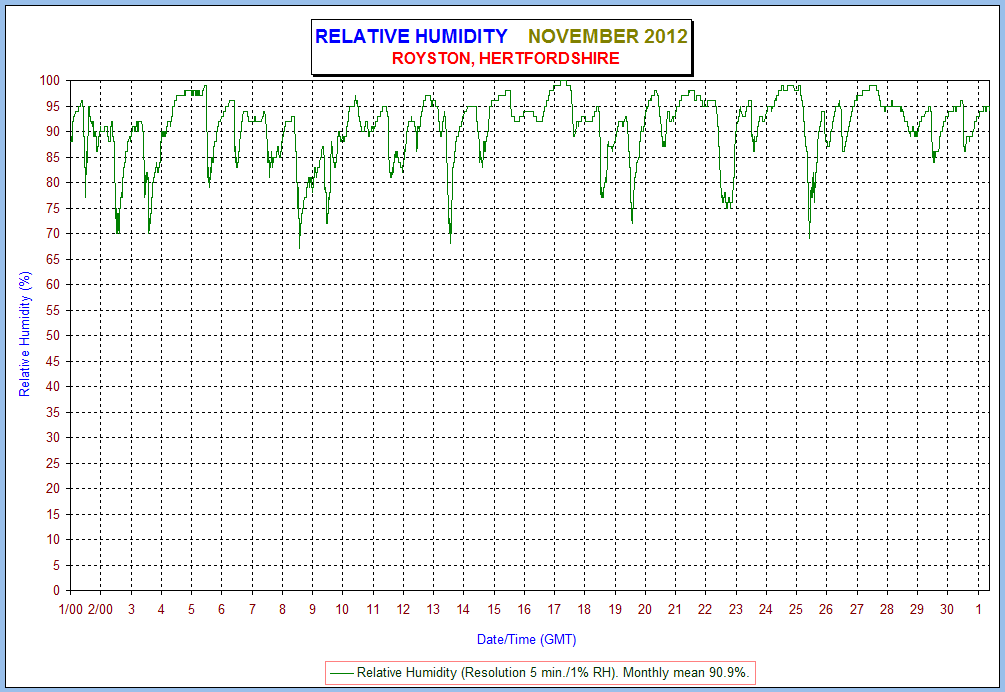The image size is (1005, 692).
Task: Click the y-axis value 35
Action: pos(53,412)
